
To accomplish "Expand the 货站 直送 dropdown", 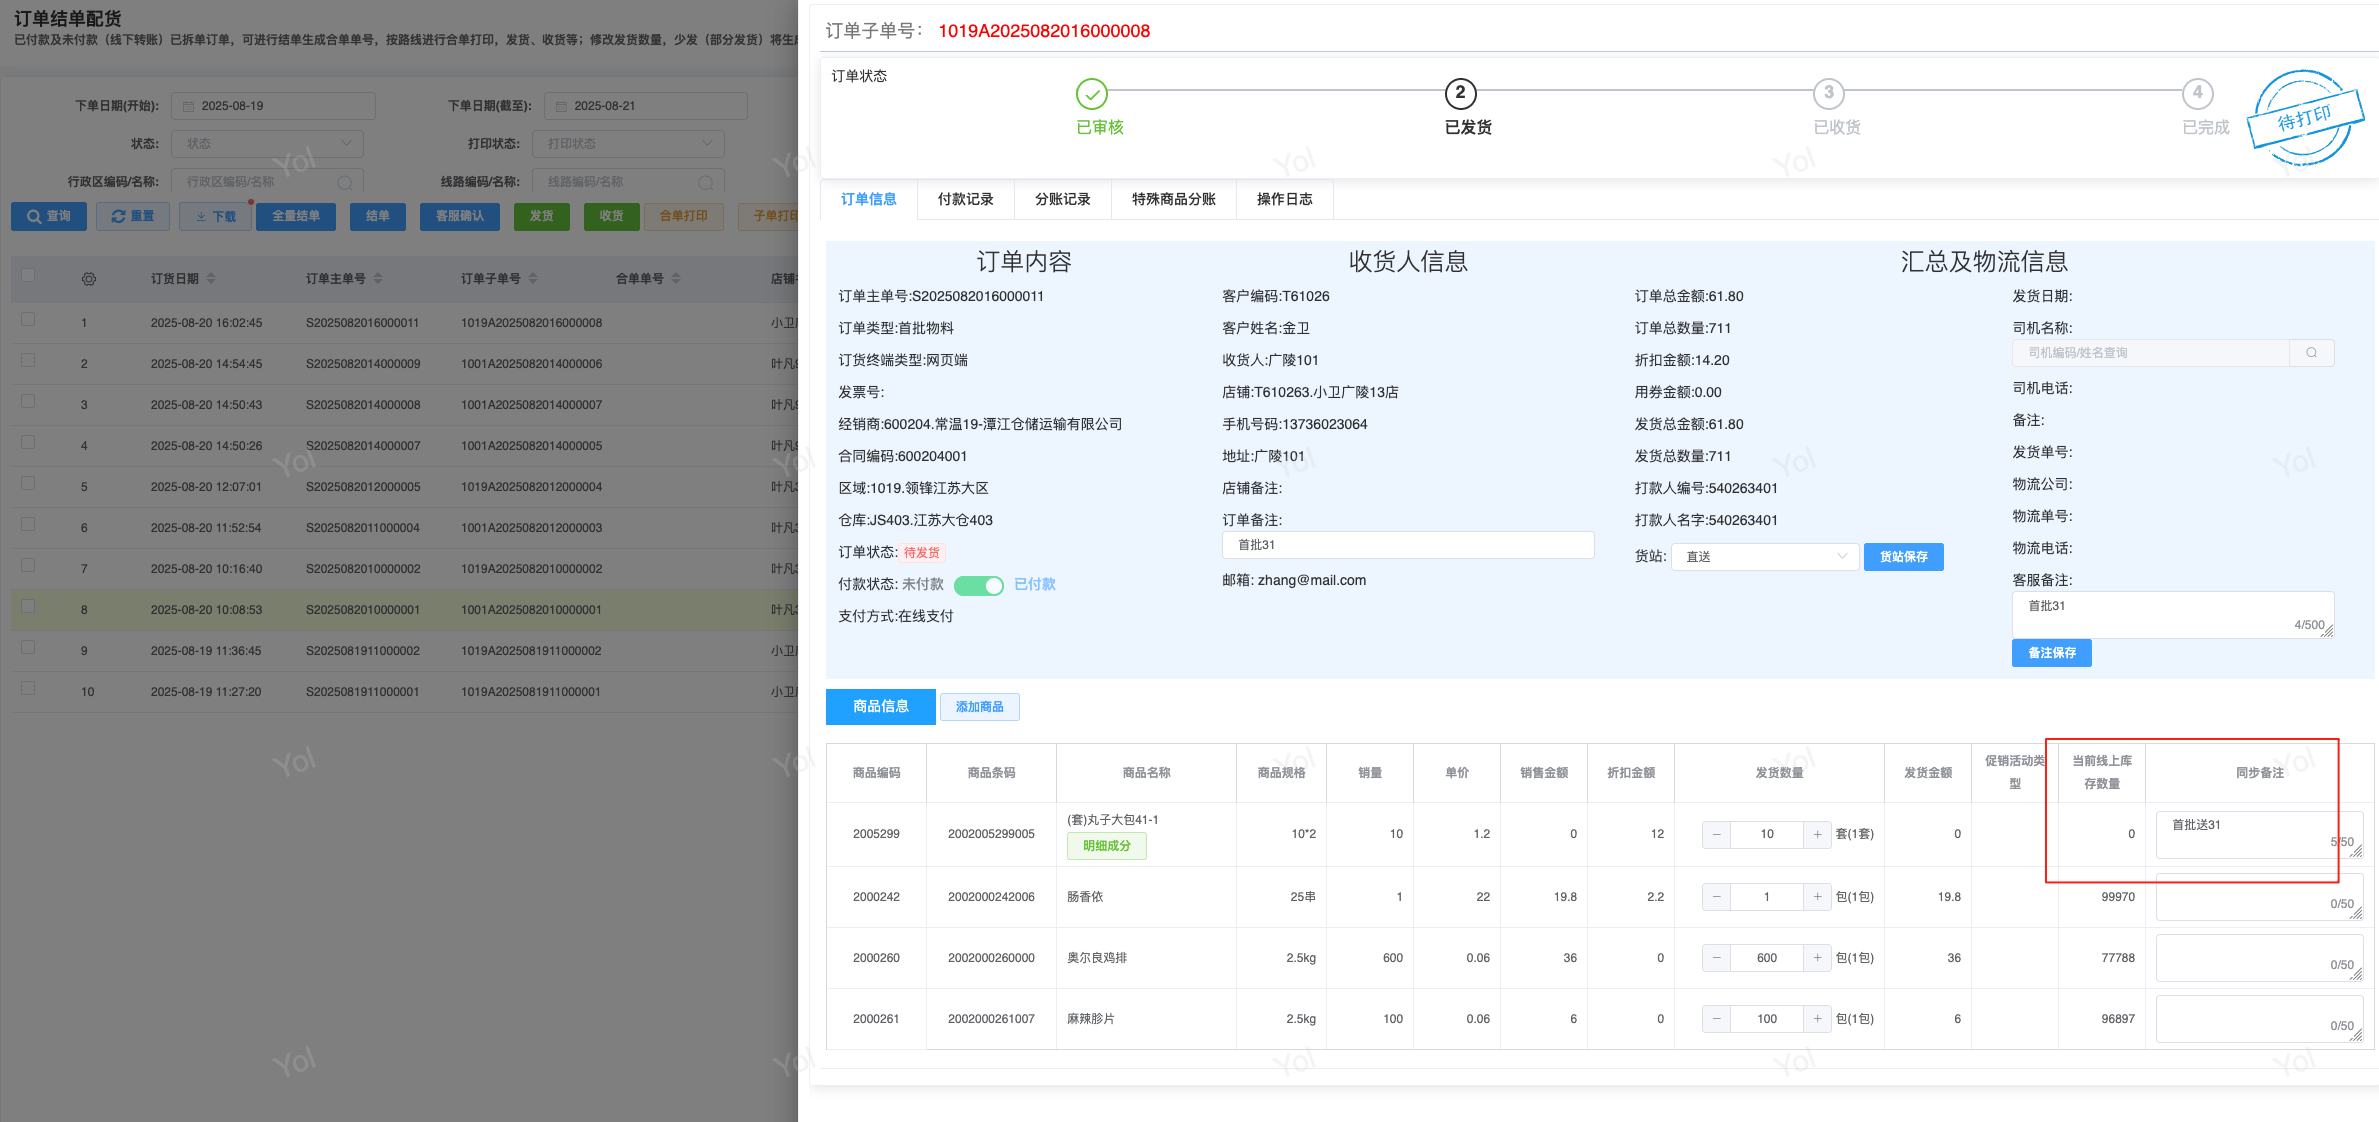I will point(1764,557).
